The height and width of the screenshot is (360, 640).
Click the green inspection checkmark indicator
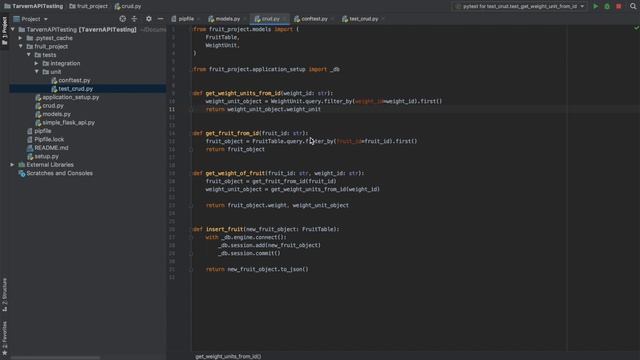(636, 28)
